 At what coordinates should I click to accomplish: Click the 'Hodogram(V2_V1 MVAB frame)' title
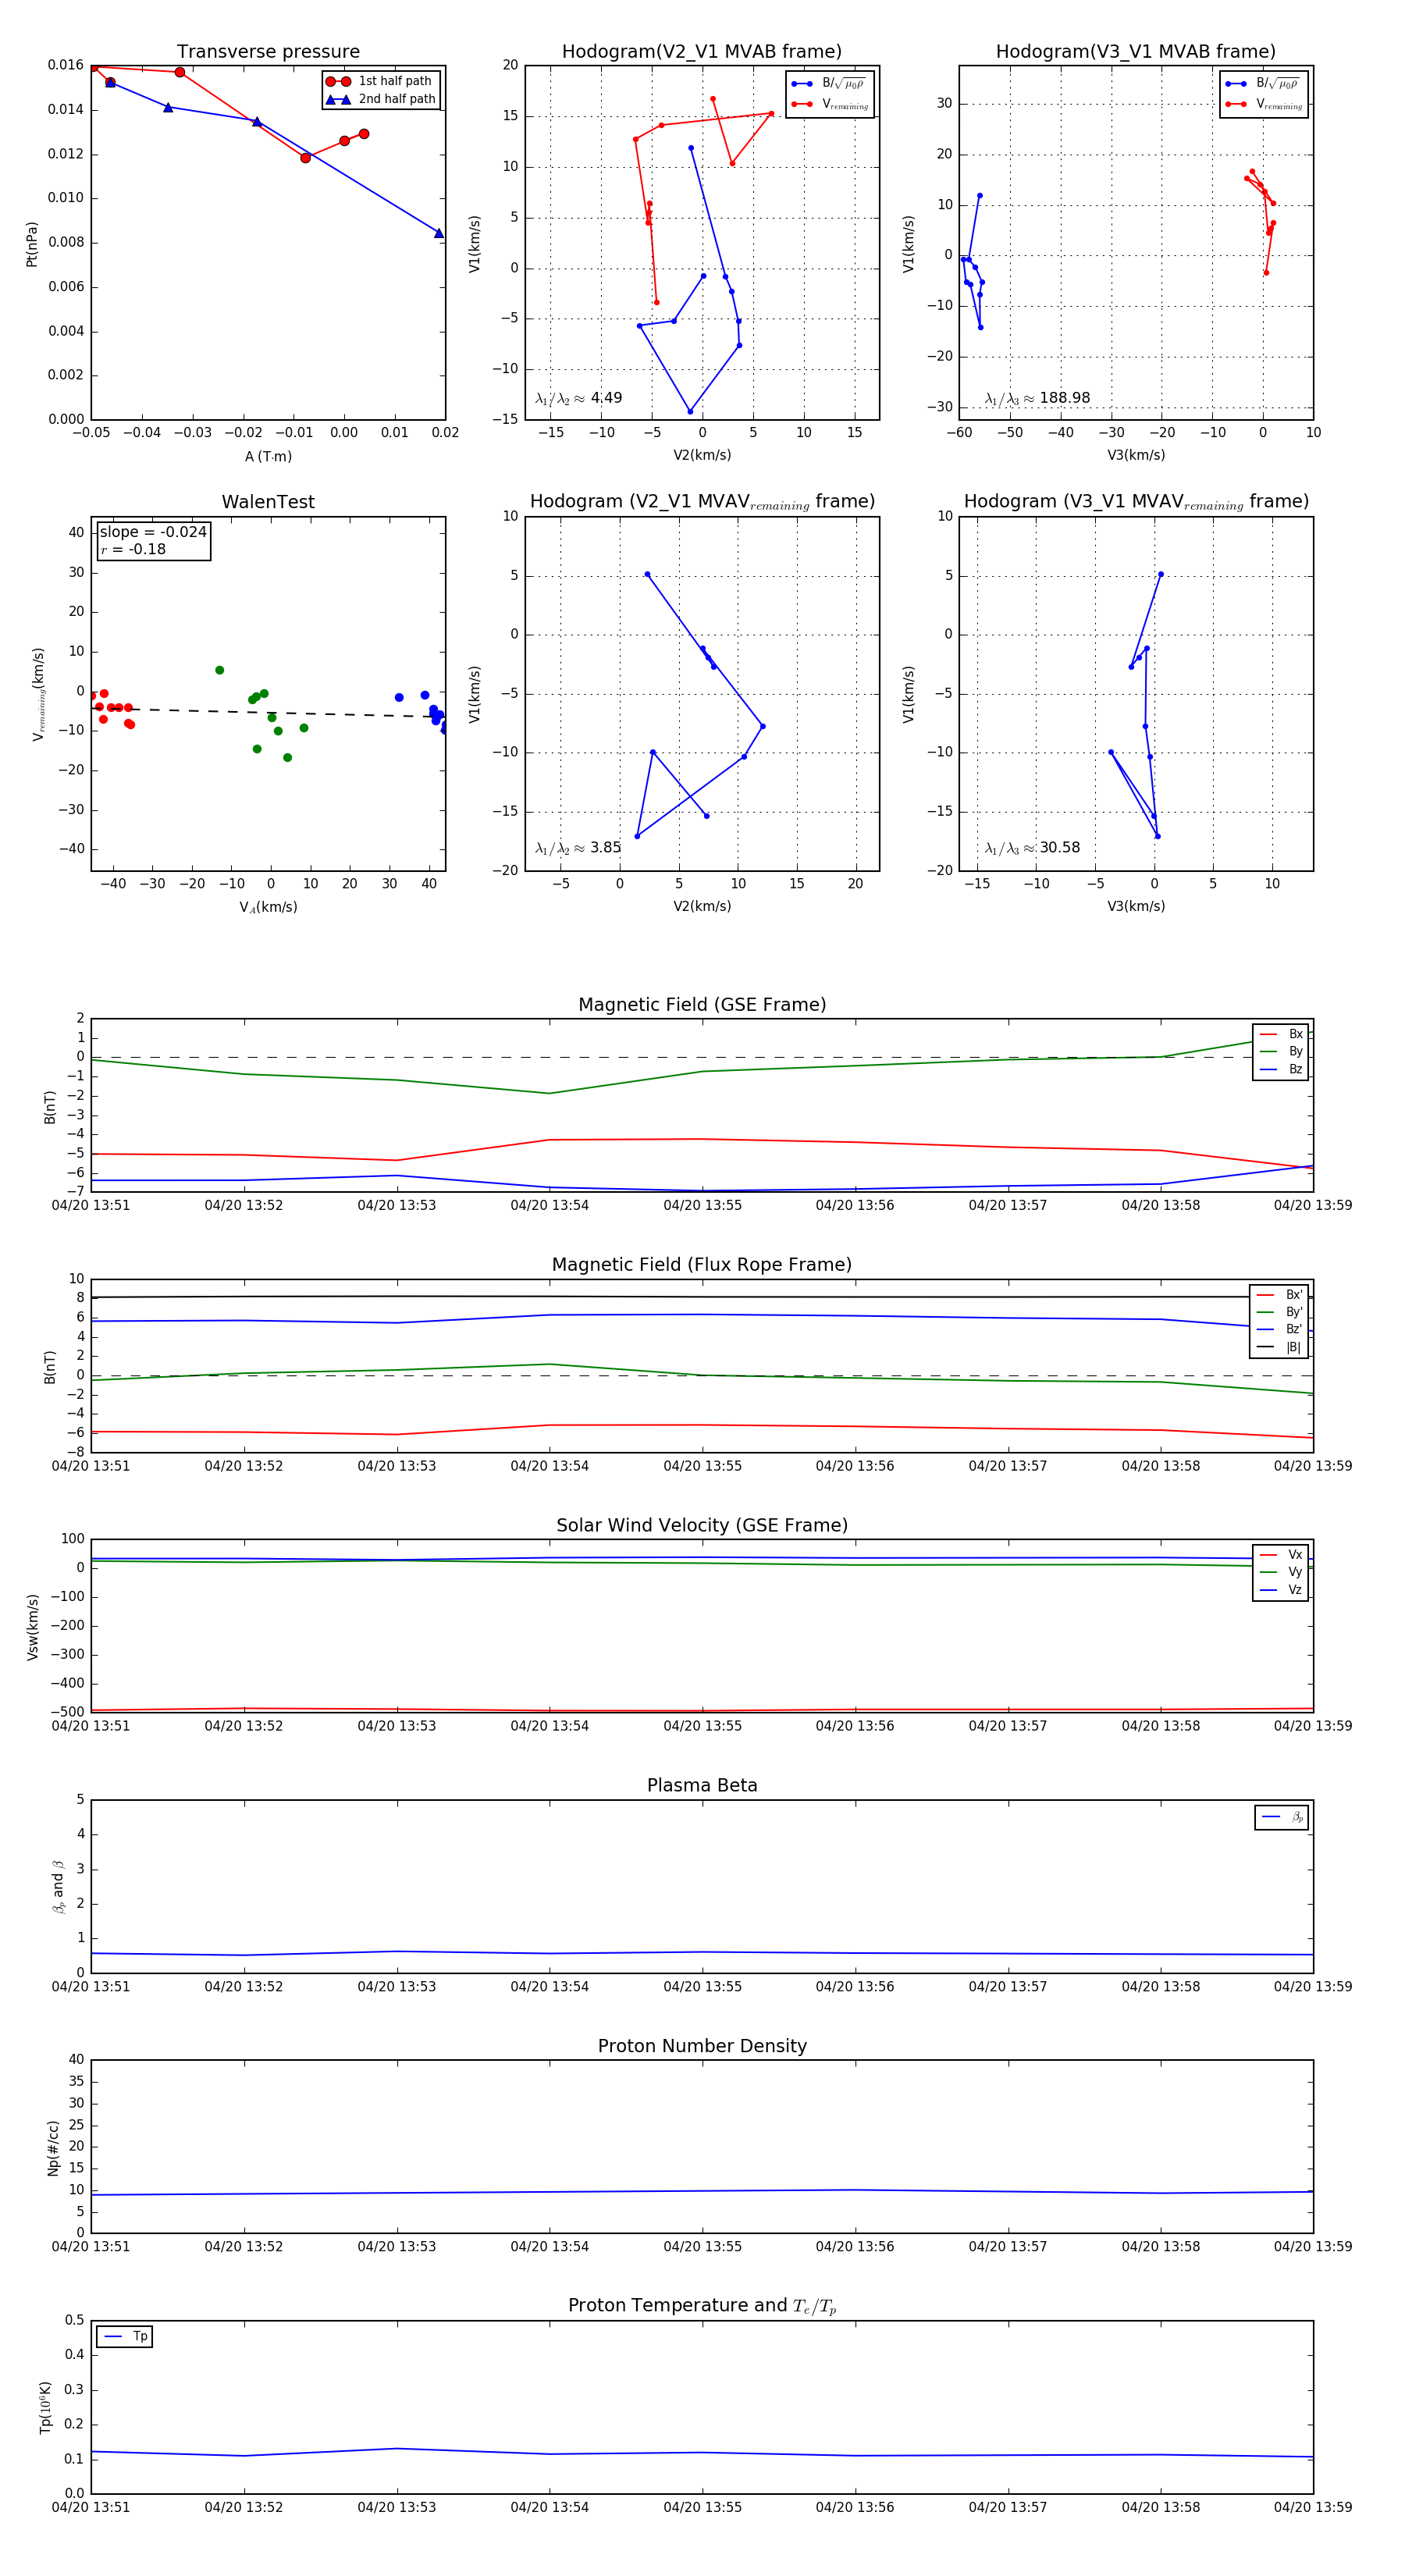702,51
